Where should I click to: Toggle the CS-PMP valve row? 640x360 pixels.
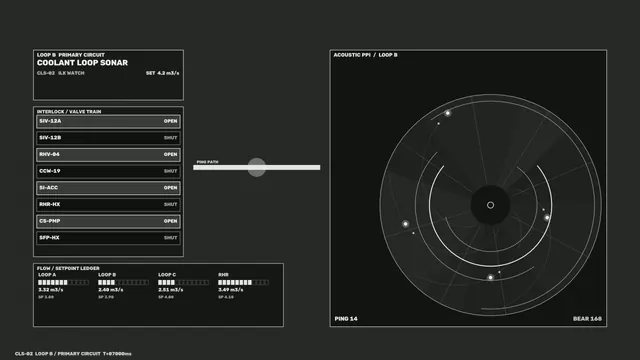108,221
